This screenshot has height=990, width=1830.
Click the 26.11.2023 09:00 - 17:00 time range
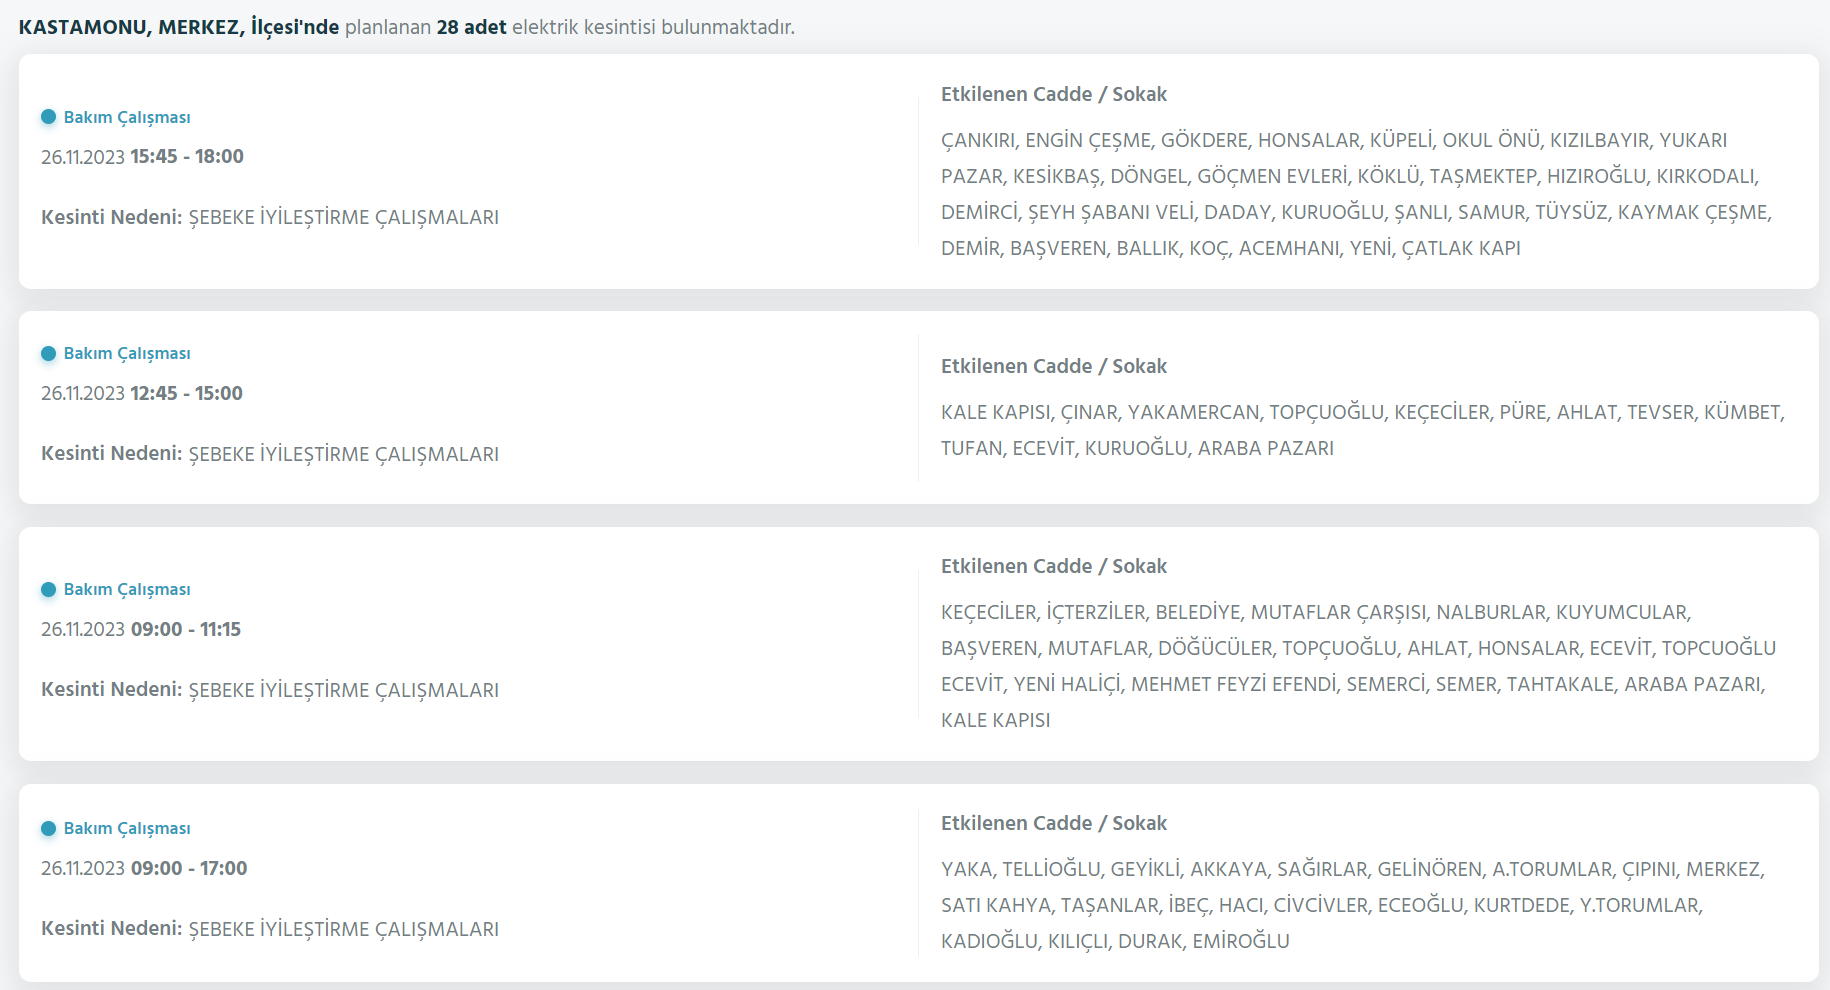coord(144,868)
